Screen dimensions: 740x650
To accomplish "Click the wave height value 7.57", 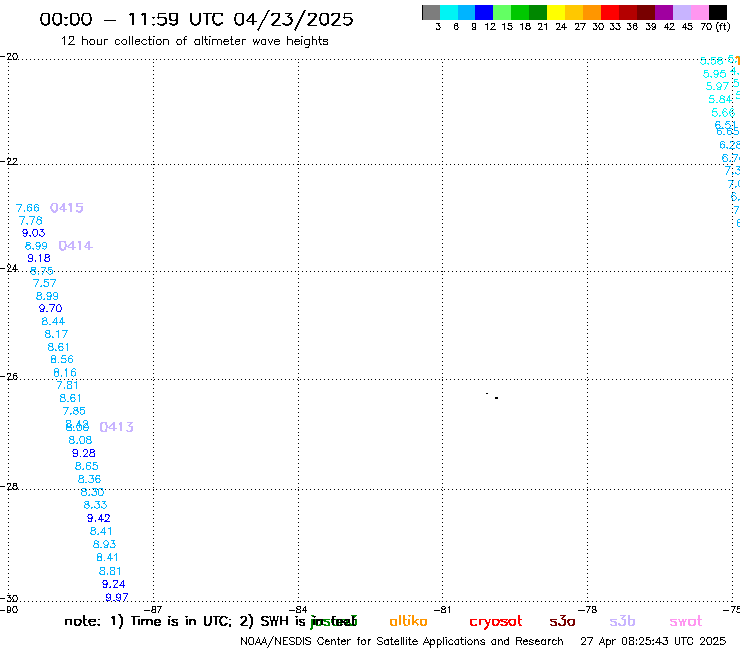I will pyautogui.click(x=44, y=283).
